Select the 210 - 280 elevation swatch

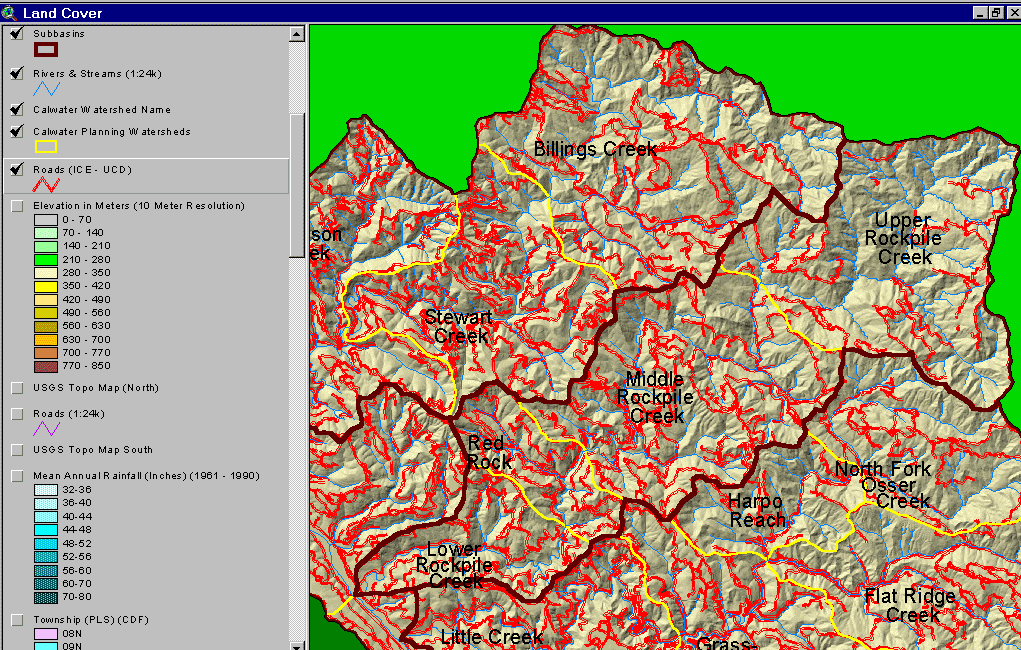[46, 260]
